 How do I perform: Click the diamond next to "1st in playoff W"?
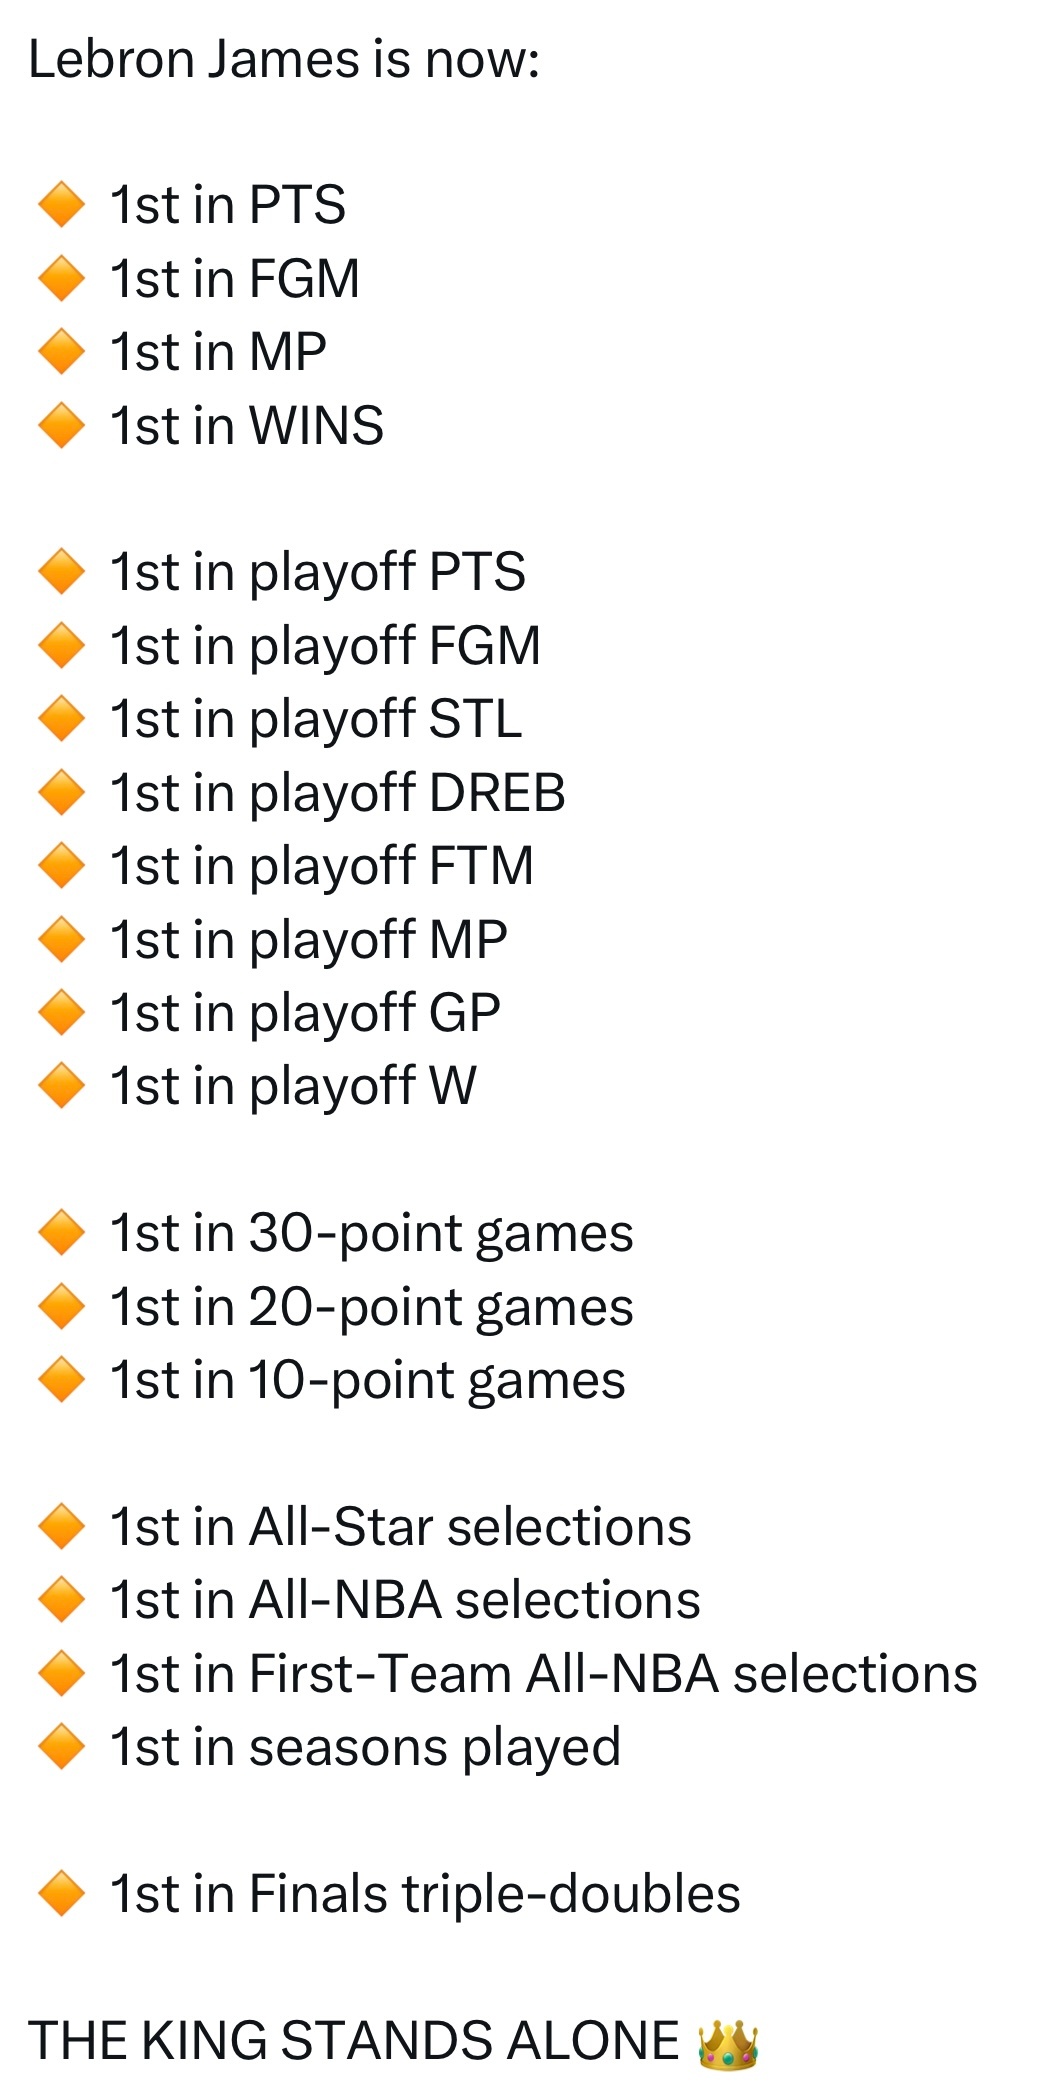coord(61,1086)
